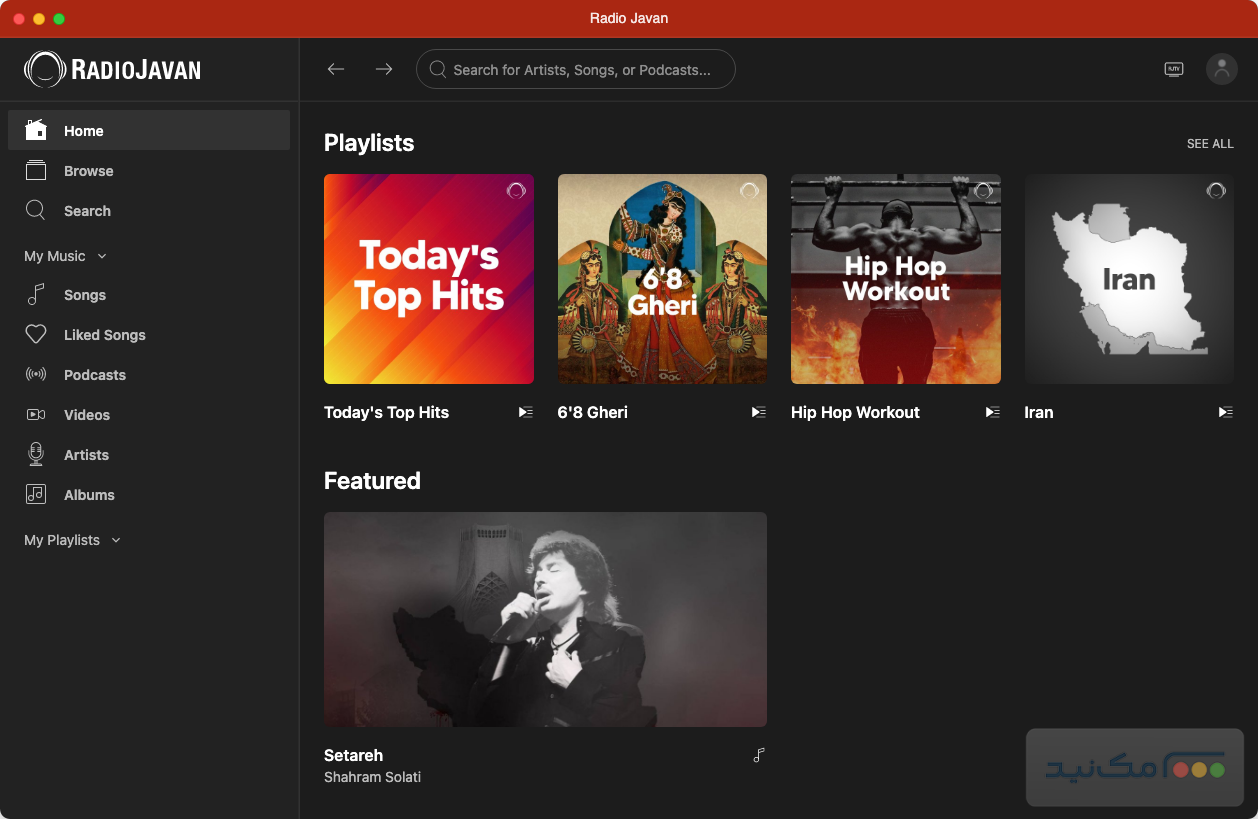Click the search field for artists, songs

coord(576,70)
